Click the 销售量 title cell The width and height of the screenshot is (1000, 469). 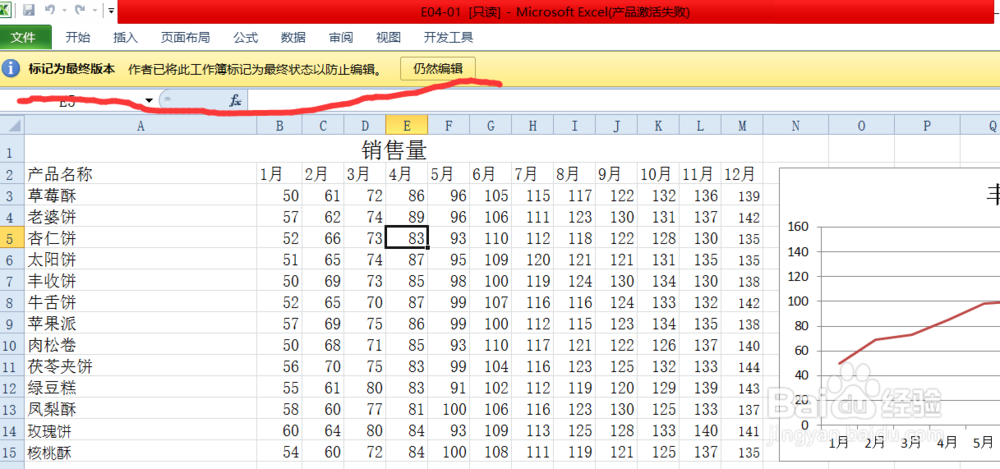coord(393,151)
